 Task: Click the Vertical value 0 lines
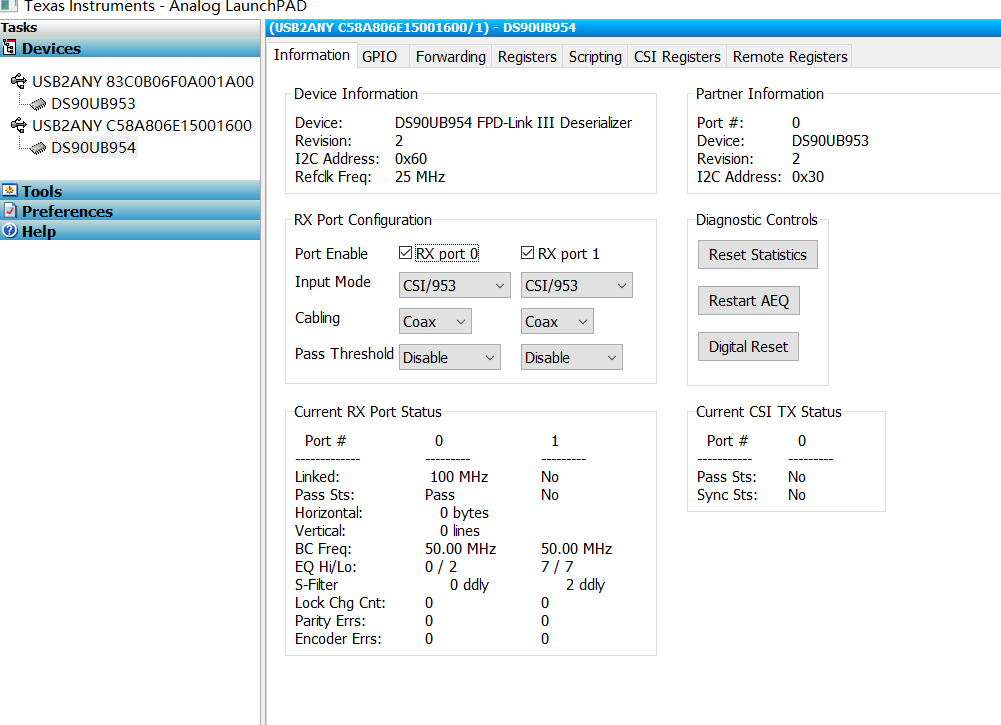pos(460,530)
